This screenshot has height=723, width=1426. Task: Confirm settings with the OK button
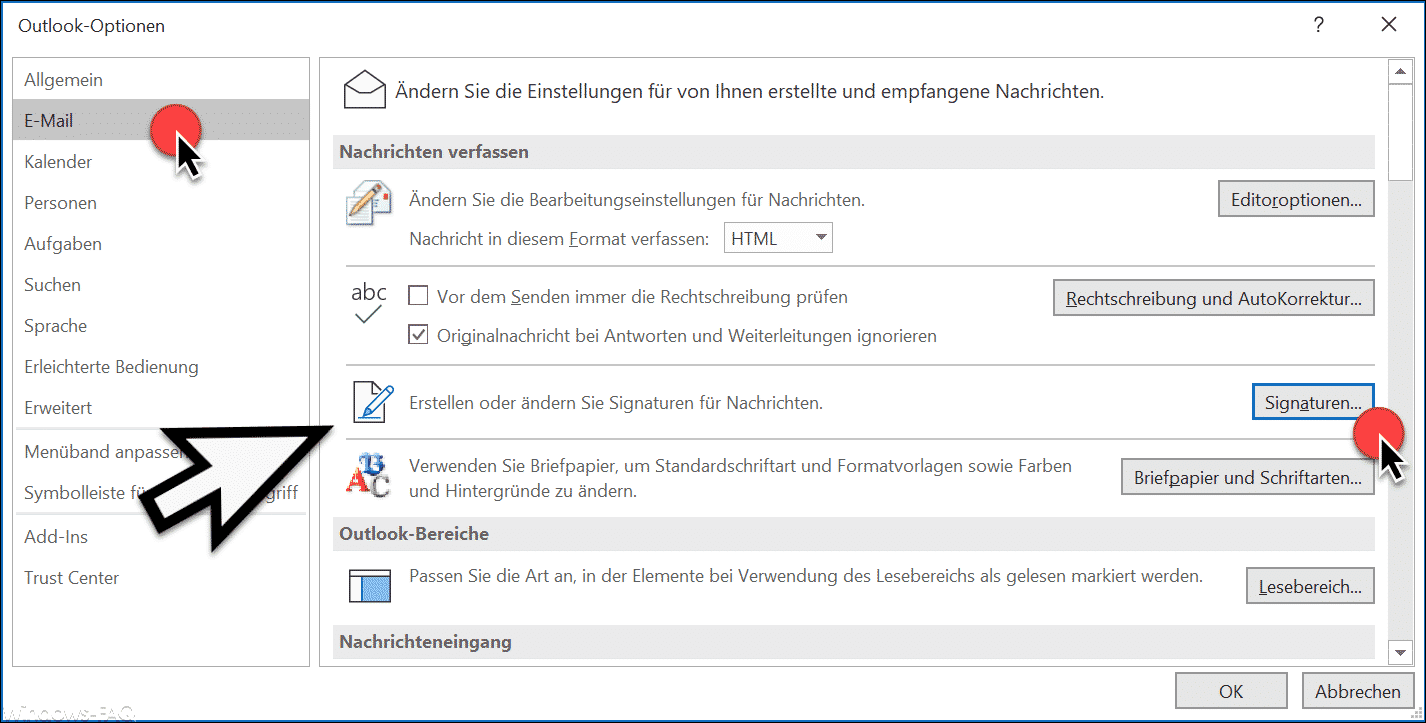(x=1231, y=691)
